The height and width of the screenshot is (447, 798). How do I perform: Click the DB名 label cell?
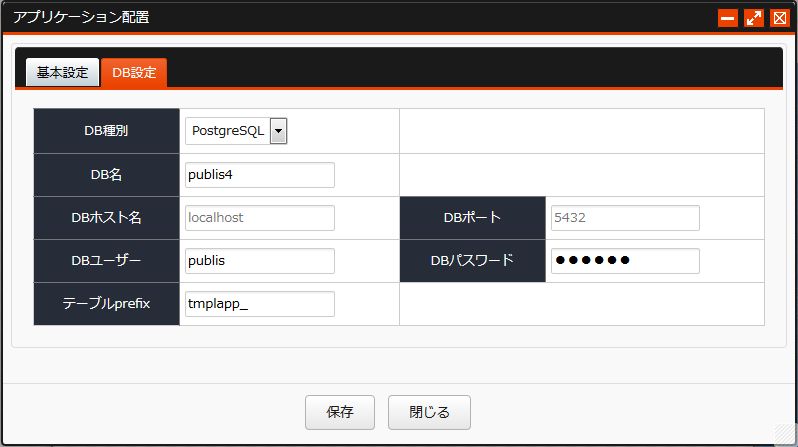[106, 175]
